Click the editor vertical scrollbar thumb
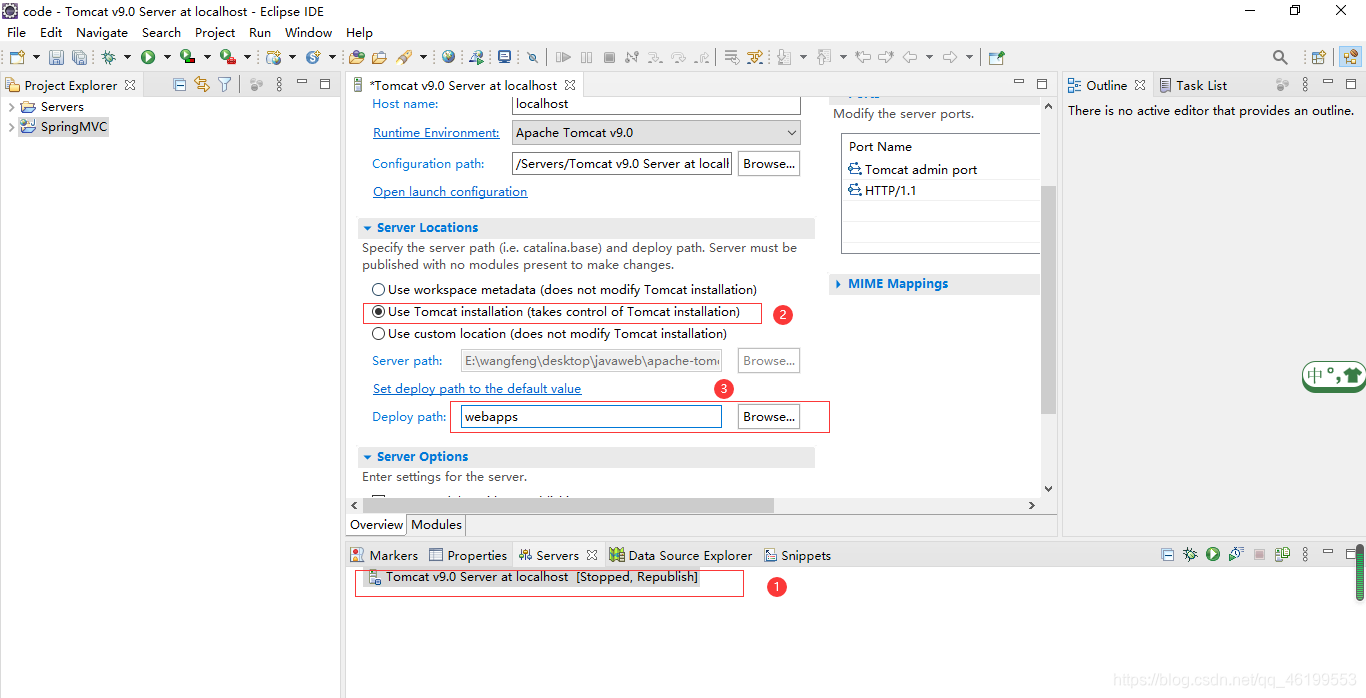The image size is (1366, 698). (1048, 300)
